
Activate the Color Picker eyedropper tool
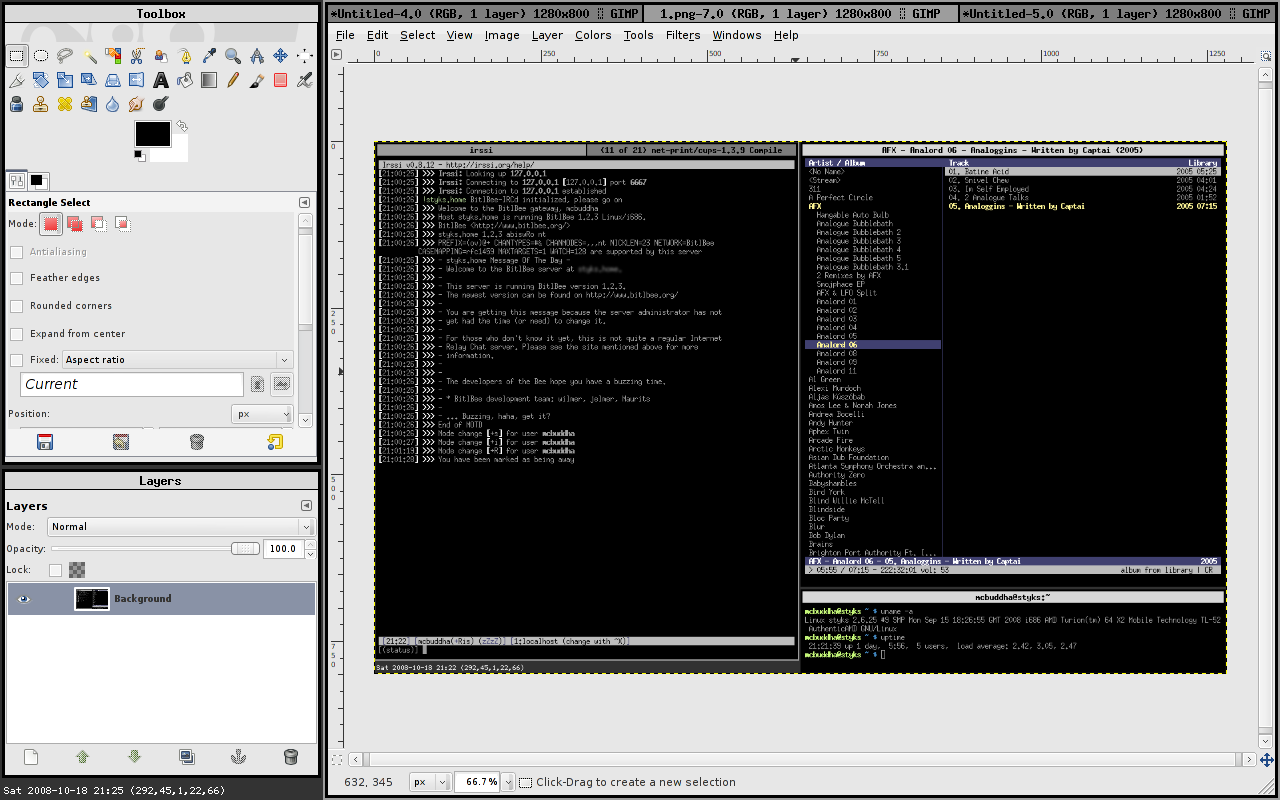tap(209, 56)
